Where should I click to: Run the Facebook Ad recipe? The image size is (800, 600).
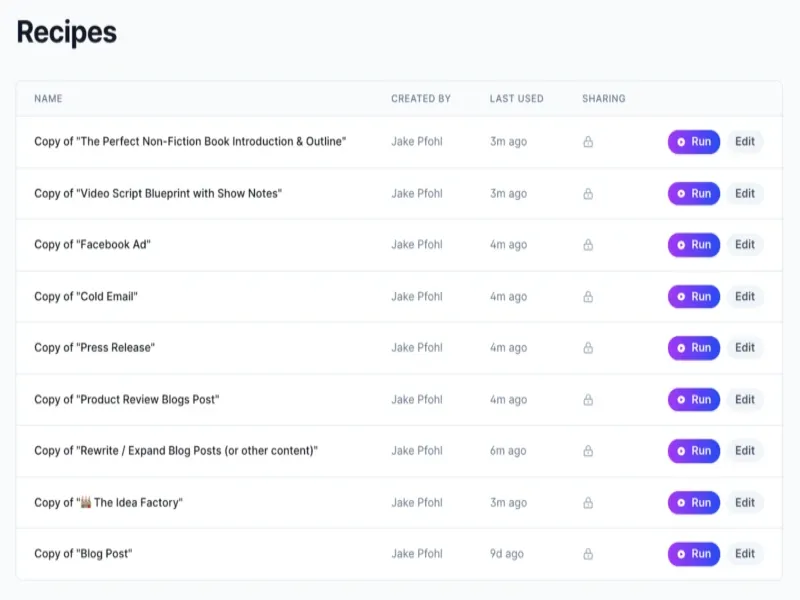tap(694, 245)
